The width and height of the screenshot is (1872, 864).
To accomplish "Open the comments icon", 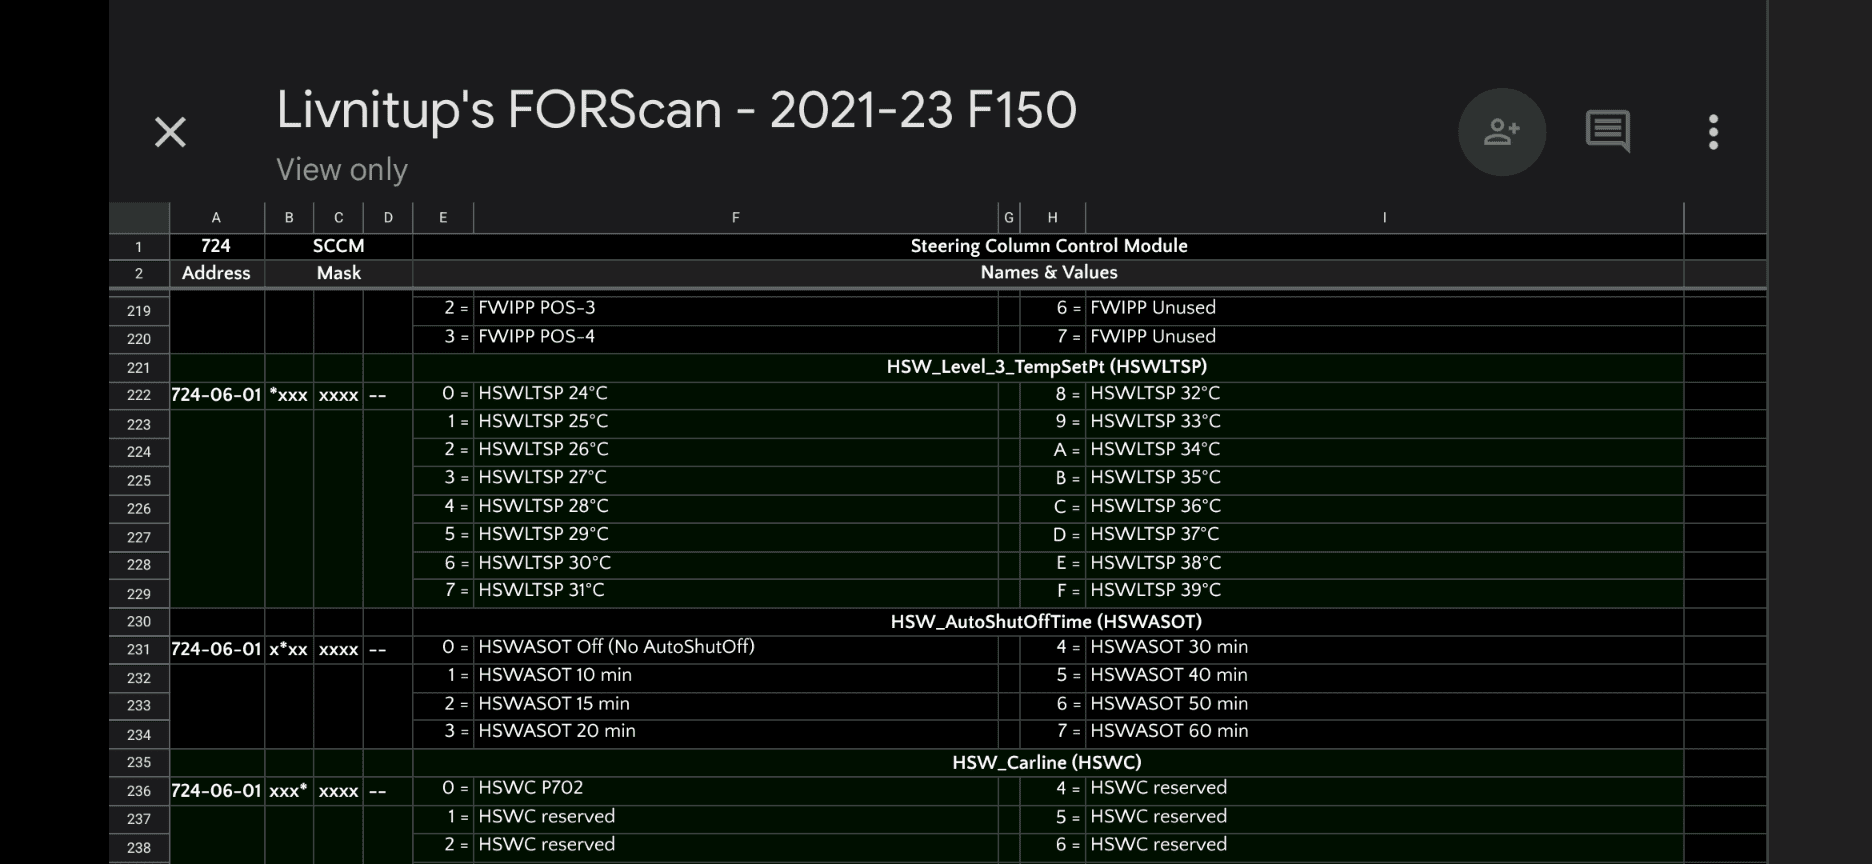I will click(1608, 132).
